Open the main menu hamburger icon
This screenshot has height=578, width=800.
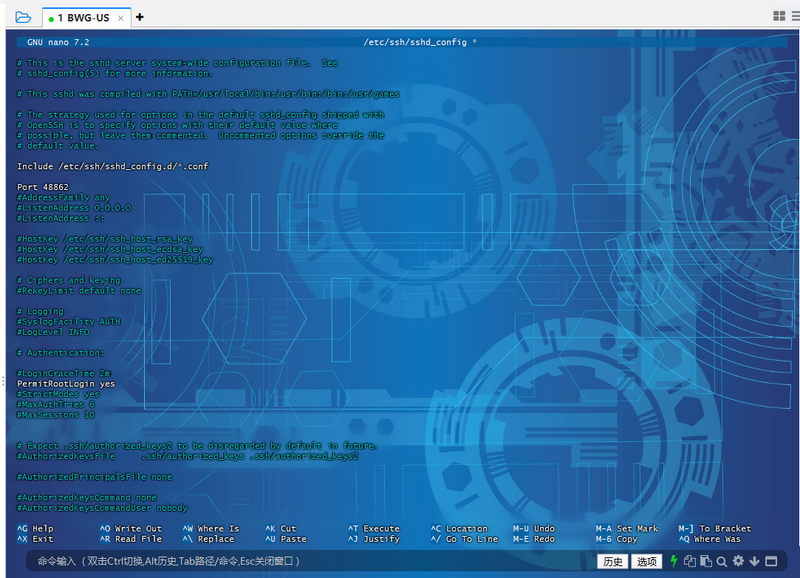point(795,15)
